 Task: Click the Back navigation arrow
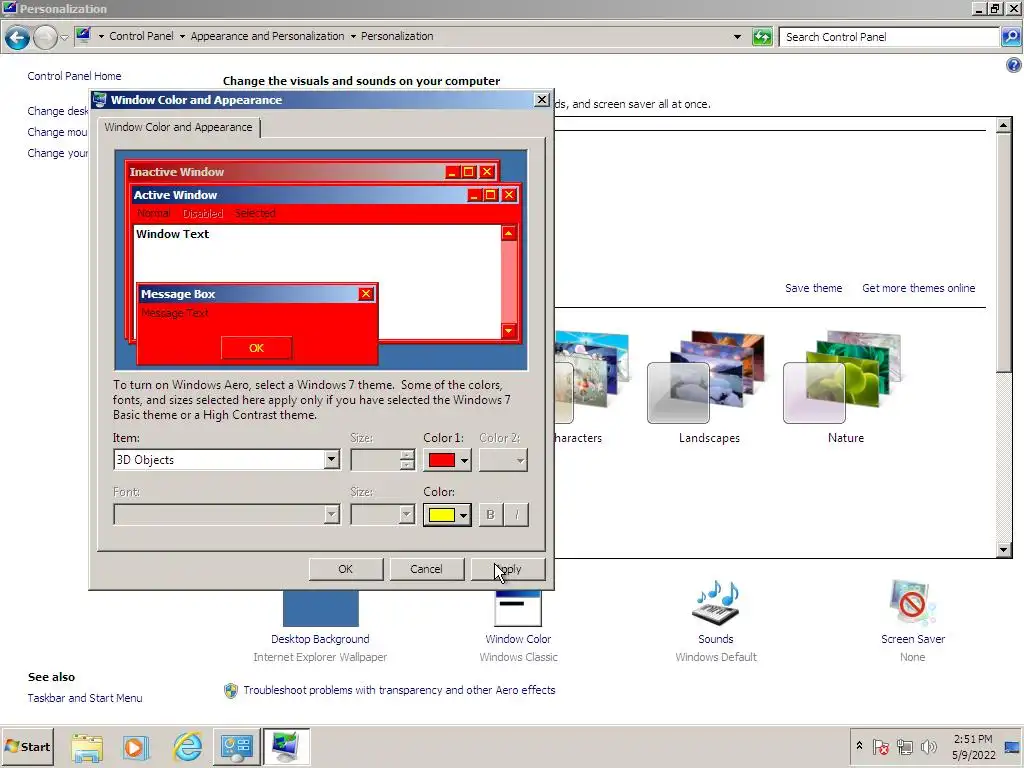coord(18,37)
